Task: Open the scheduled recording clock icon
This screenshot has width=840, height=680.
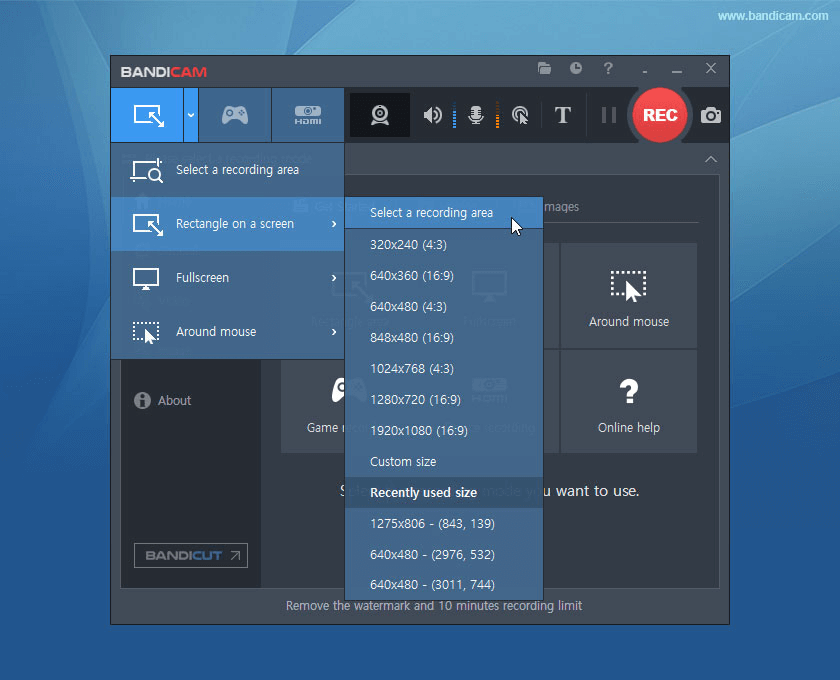Action: 576,68
